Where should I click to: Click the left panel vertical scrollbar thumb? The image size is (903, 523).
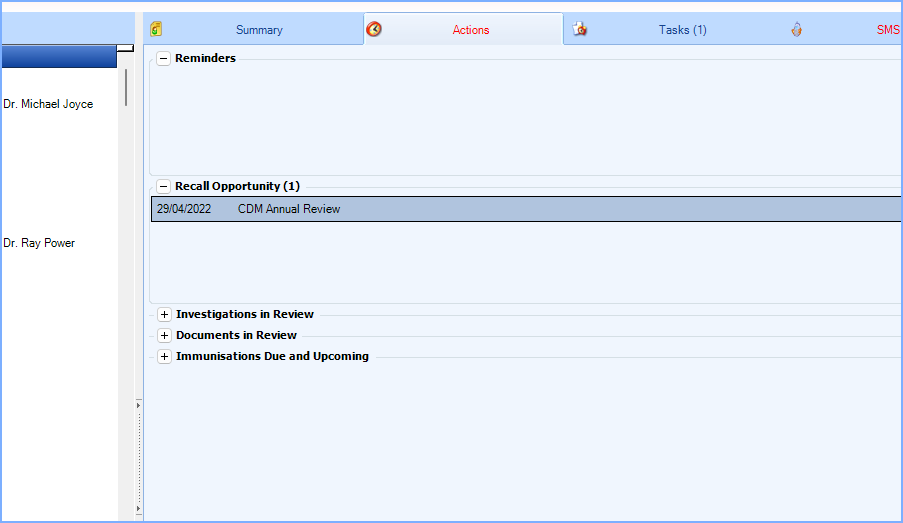point(125,87)
